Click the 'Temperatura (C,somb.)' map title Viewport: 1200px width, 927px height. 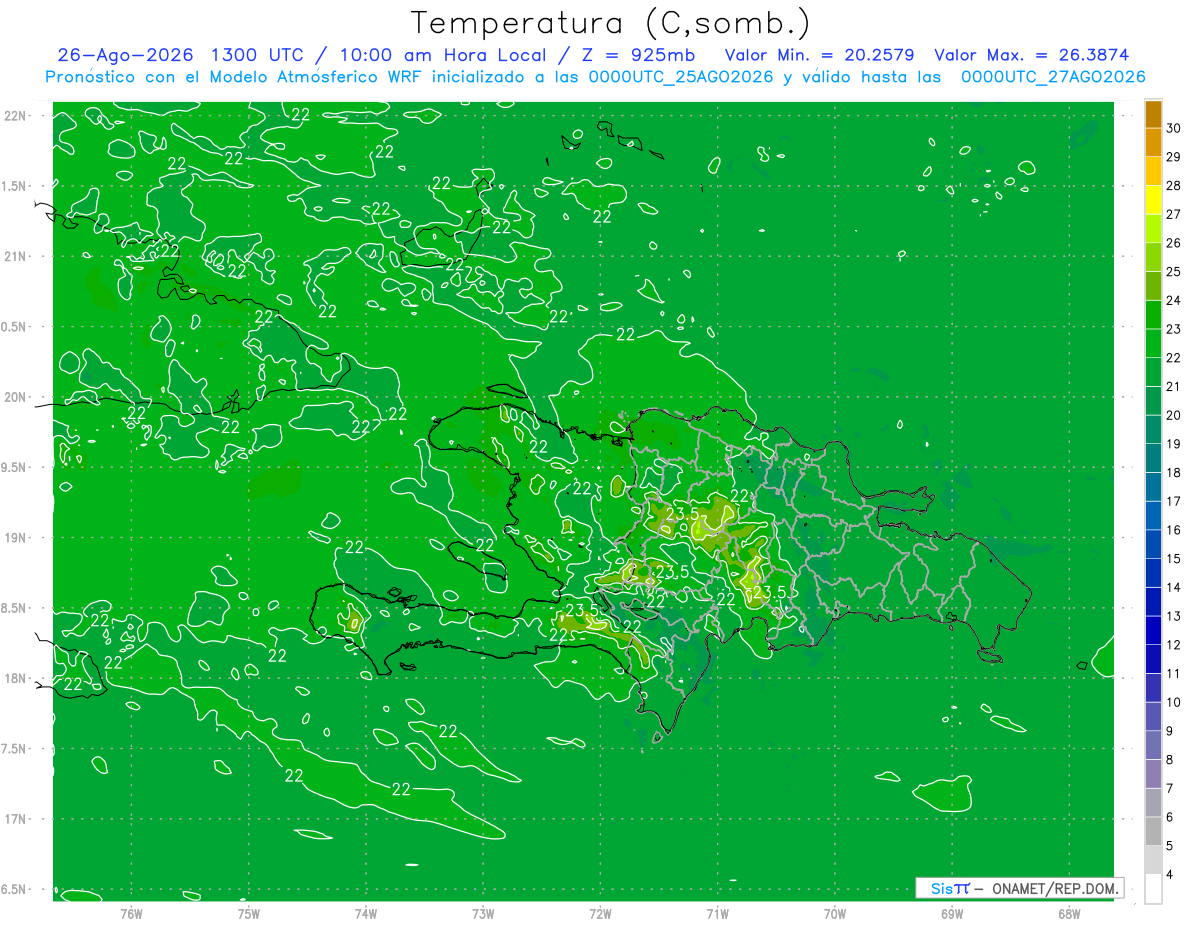tap(610, 23)
